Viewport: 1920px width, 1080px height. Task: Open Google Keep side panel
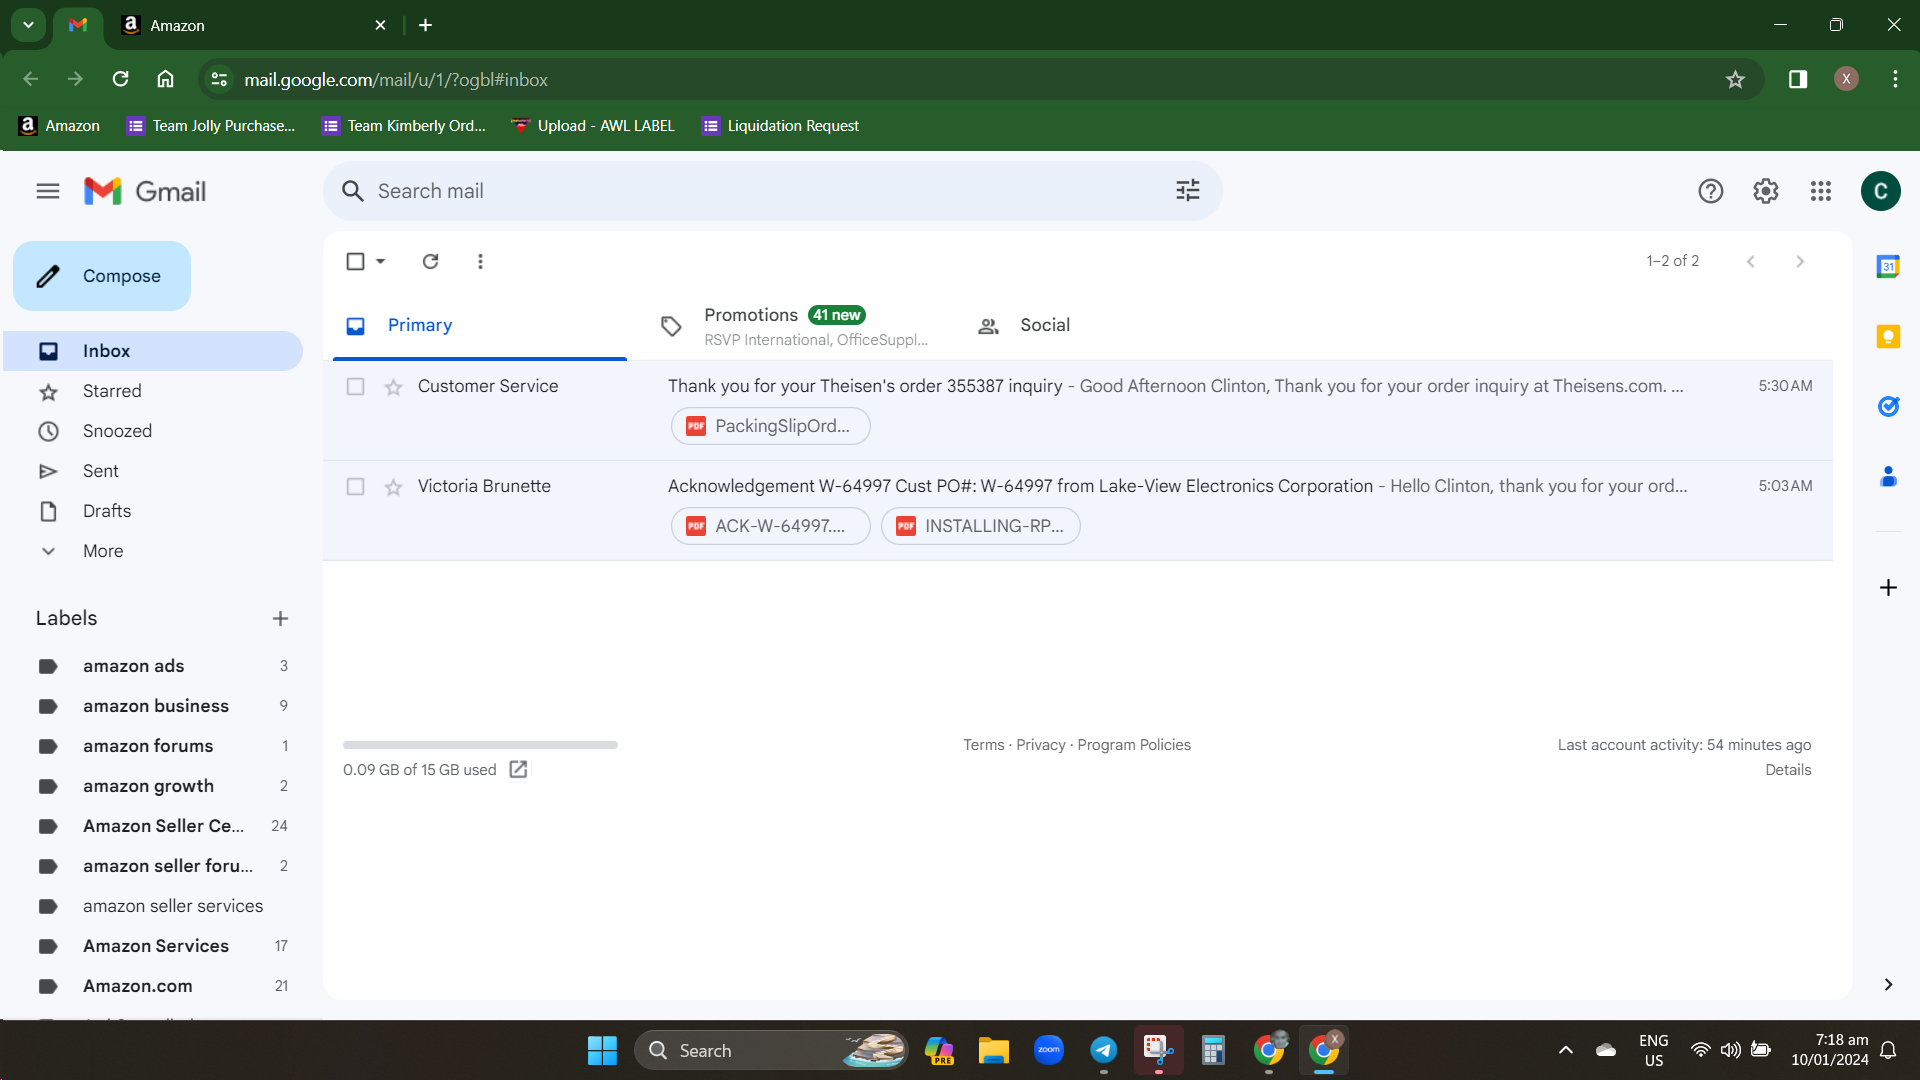point(1888,337)
